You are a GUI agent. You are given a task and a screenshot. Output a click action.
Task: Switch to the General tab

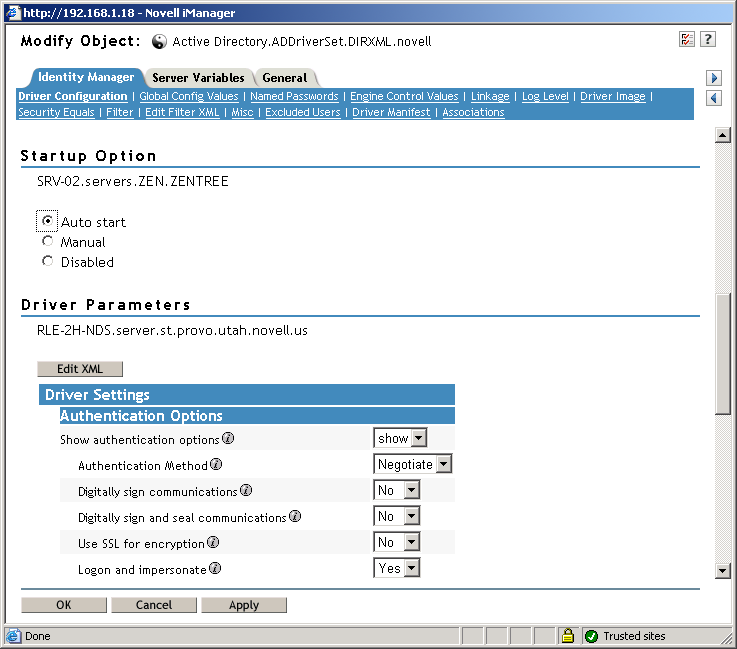pyautogui.click(x=285, y=78)
